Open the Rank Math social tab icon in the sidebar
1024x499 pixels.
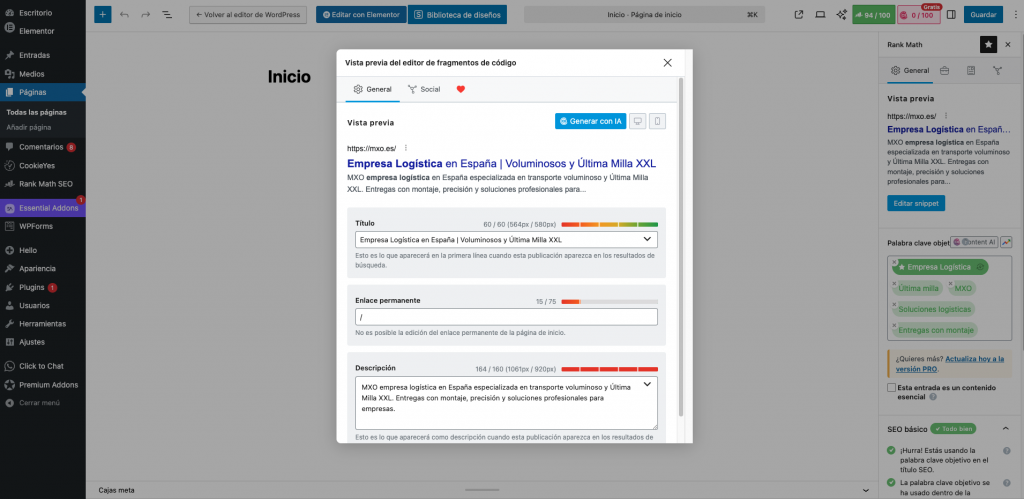[997, 71]
